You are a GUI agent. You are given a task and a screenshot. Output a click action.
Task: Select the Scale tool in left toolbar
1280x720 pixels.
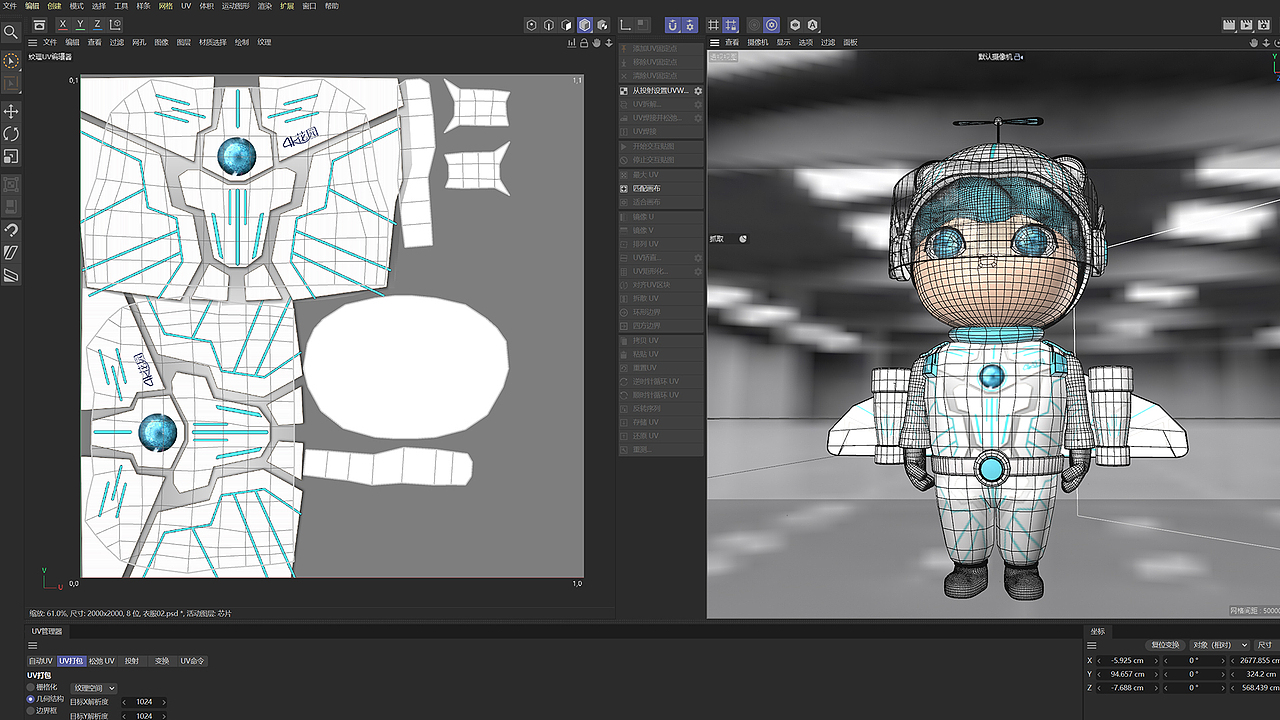point(11,156)
